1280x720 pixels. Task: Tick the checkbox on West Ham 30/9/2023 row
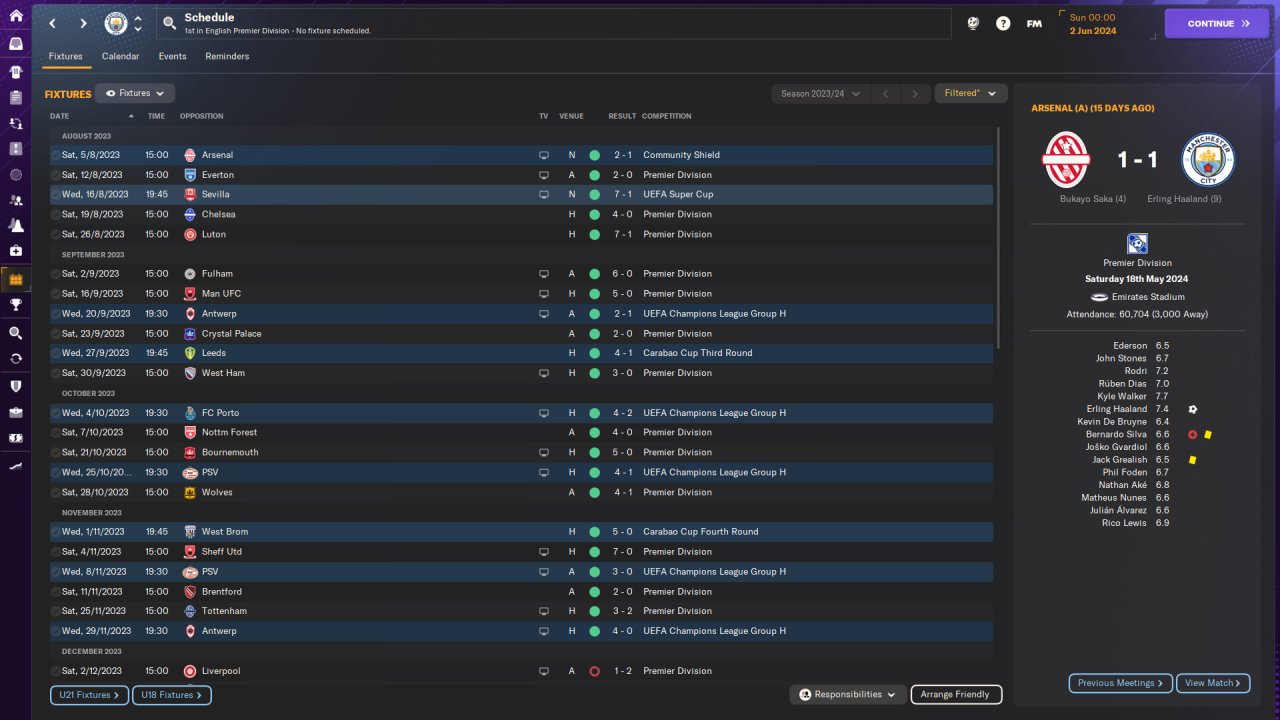(56, 373)
